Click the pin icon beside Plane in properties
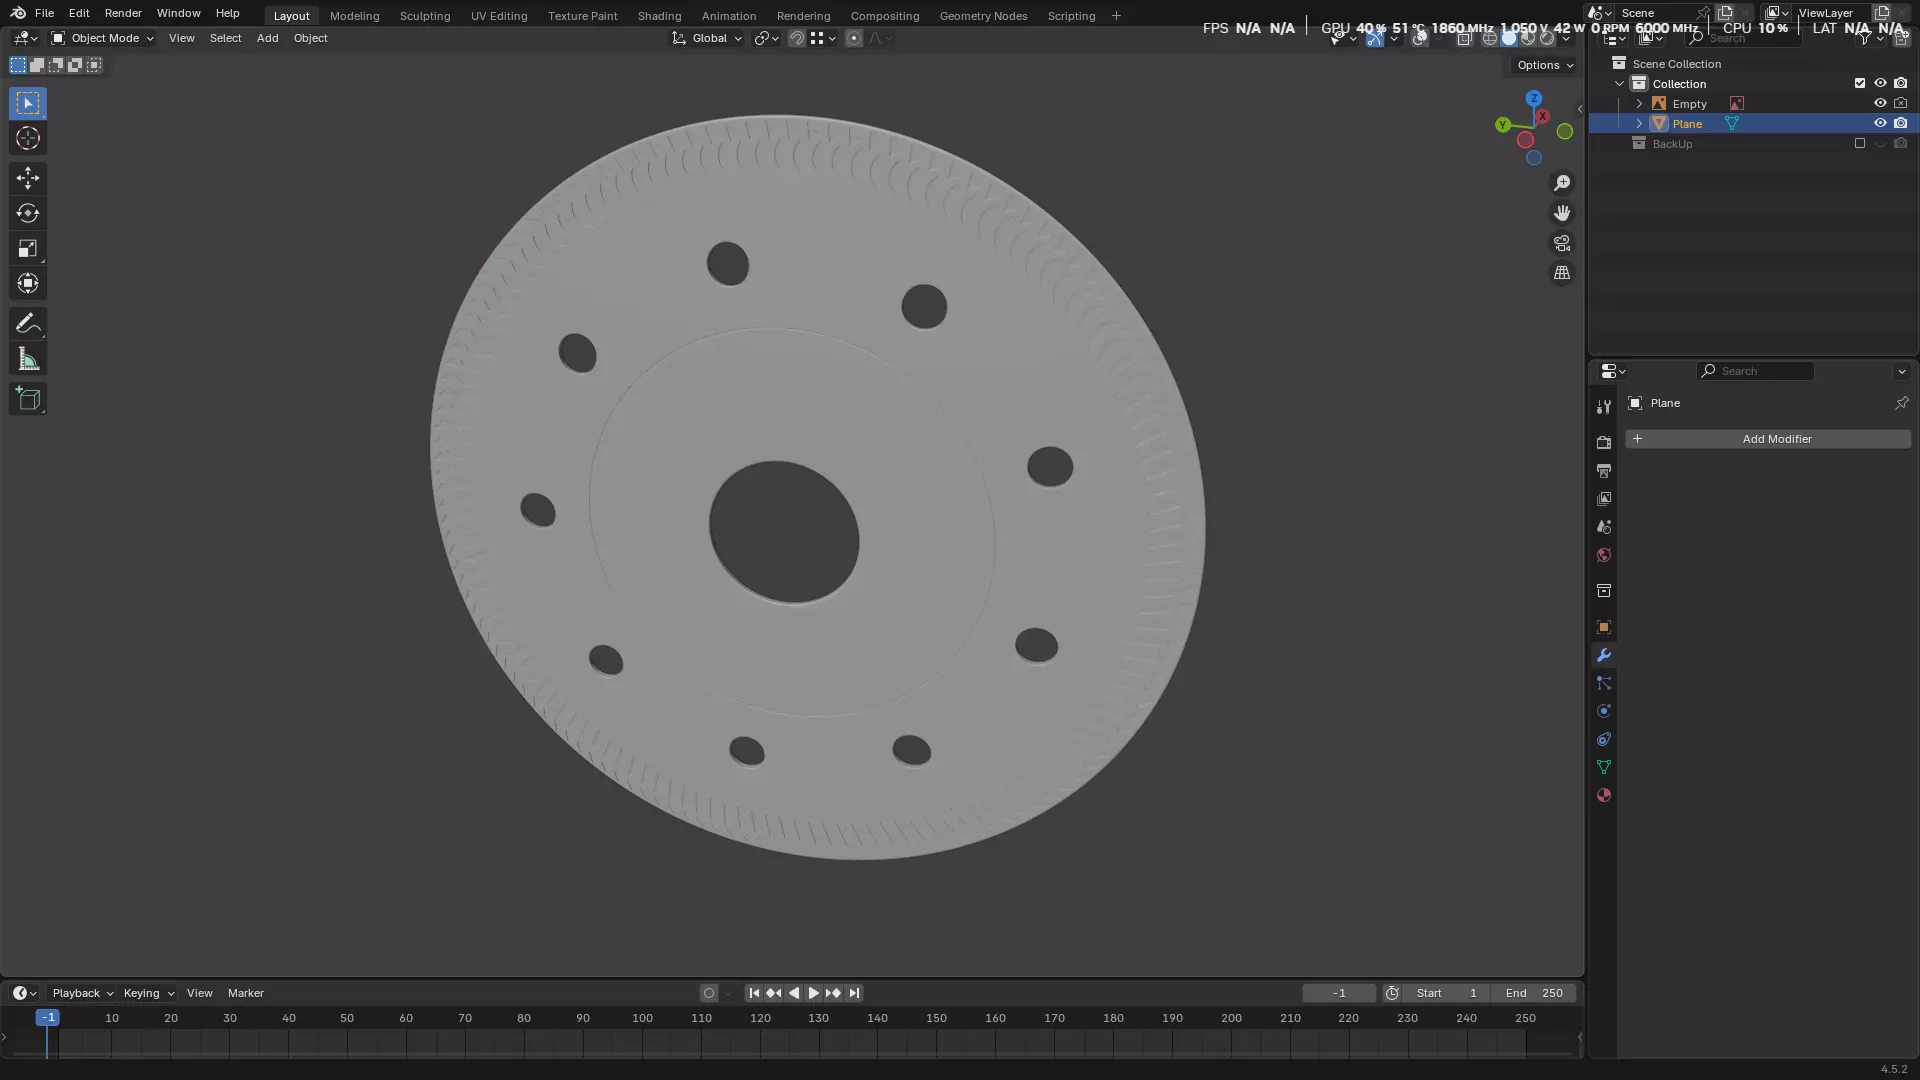The height and width of the screenshot is (1080, 1920). [1901, 403]
